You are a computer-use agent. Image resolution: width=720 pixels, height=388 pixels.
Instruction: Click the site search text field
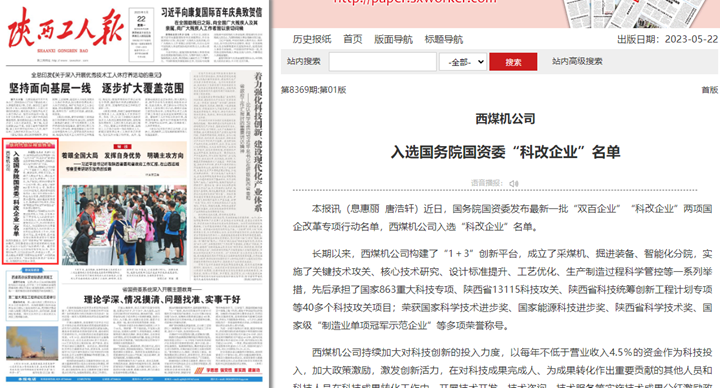point(382,62)
